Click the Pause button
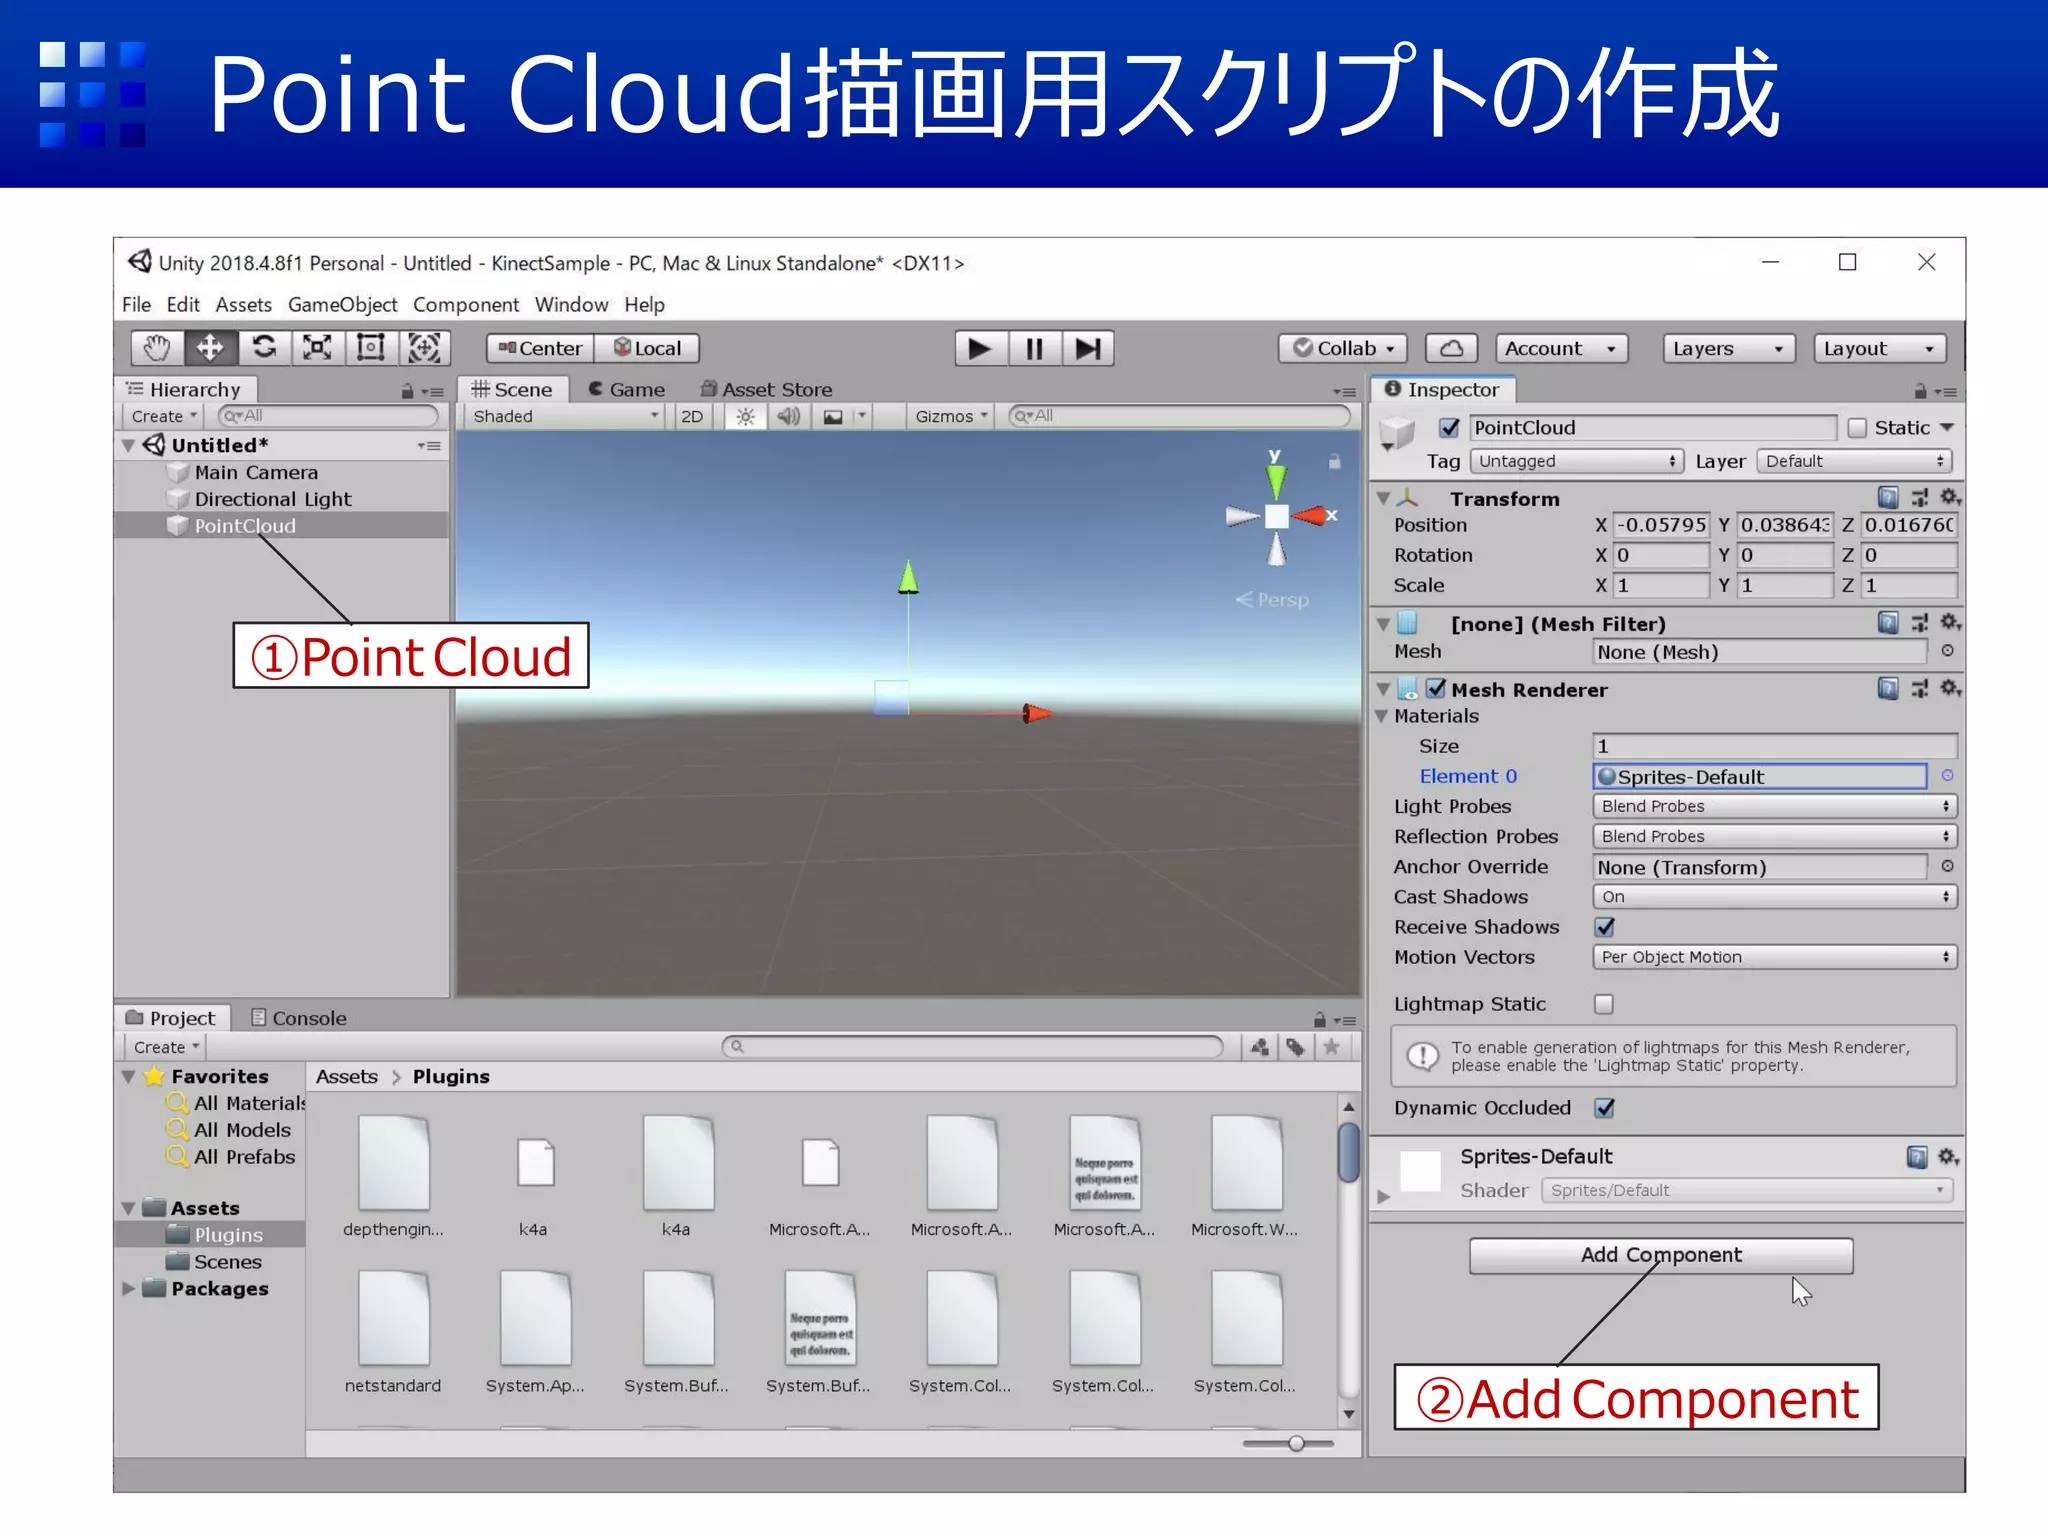 coord(1034,348)
